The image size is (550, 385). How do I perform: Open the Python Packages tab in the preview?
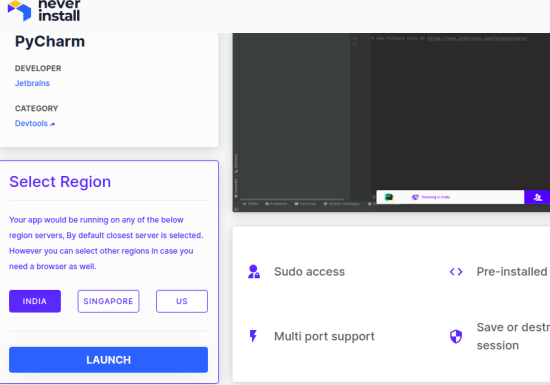click(x=342, y=204)
